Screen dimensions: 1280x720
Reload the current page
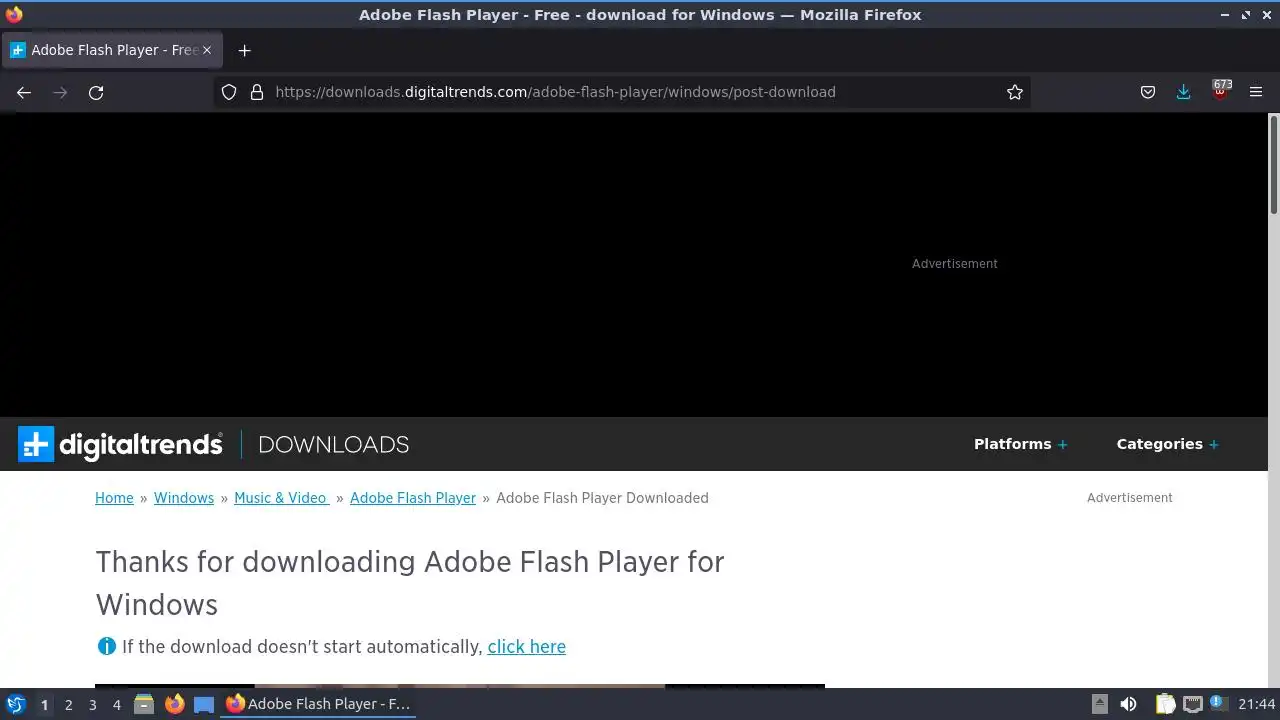[96, 92]
